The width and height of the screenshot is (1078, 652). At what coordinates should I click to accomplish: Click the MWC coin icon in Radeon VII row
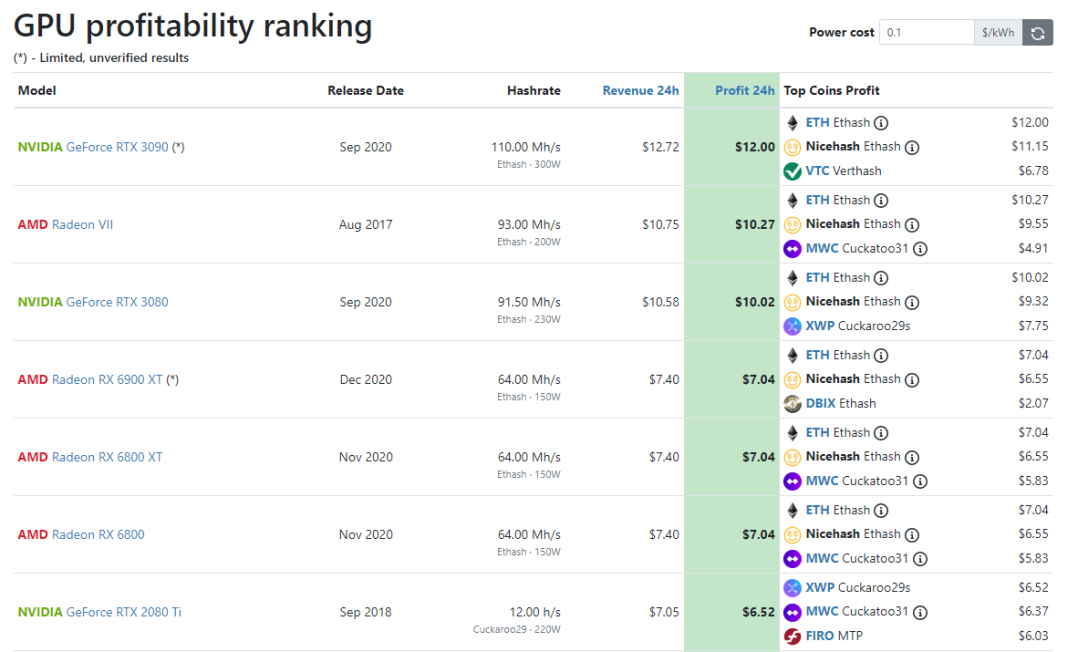[x=793, y=249]
